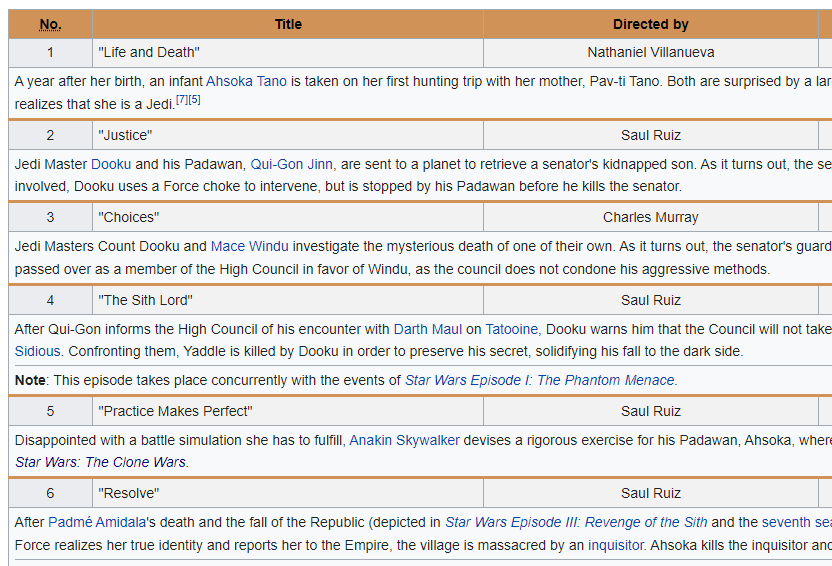This screenshot has height=566, width=832.
Task: Follow the Tatooine link
Action: (x=512, y=329)
